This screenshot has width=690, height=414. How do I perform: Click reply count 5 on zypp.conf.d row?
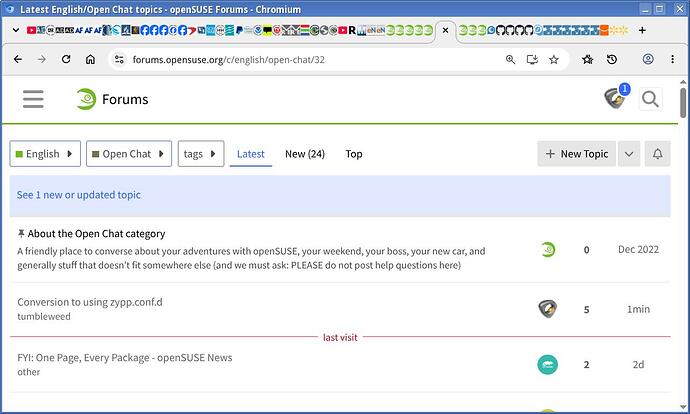[586, 309]
